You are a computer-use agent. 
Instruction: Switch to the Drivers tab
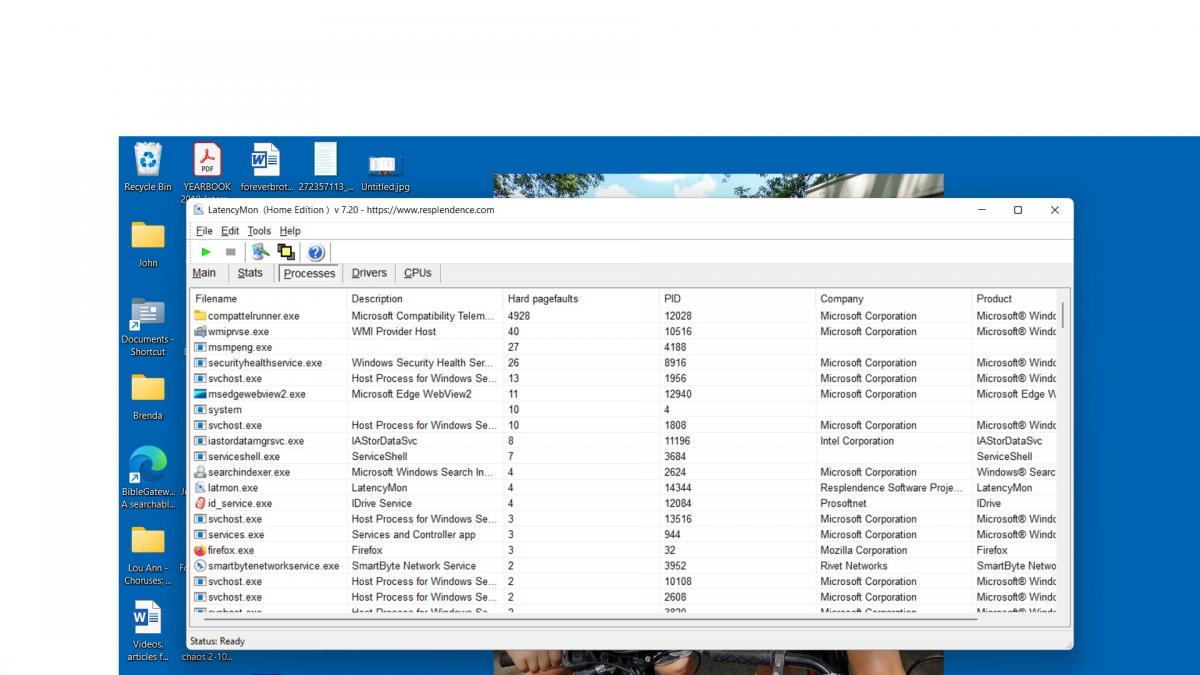point(369,273)
